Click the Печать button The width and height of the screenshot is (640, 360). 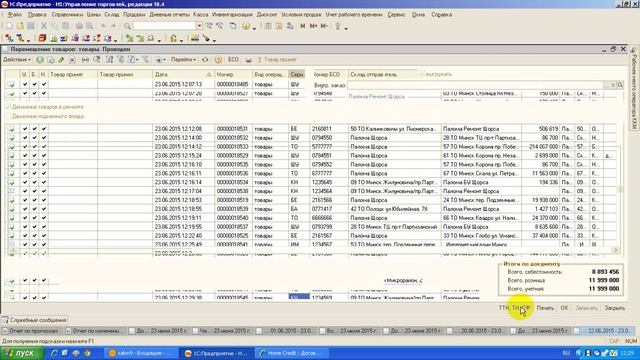click(x=545, y=308)
